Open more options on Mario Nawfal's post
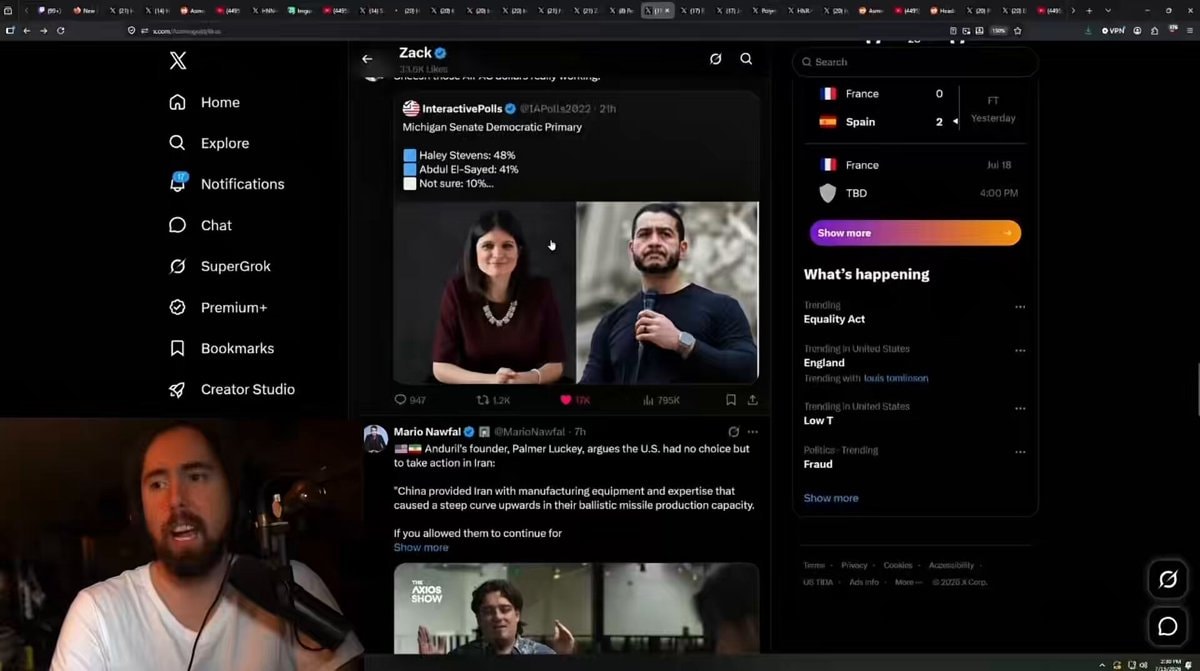The width and height of the screenshot is (1200, 671). (753, 432)
